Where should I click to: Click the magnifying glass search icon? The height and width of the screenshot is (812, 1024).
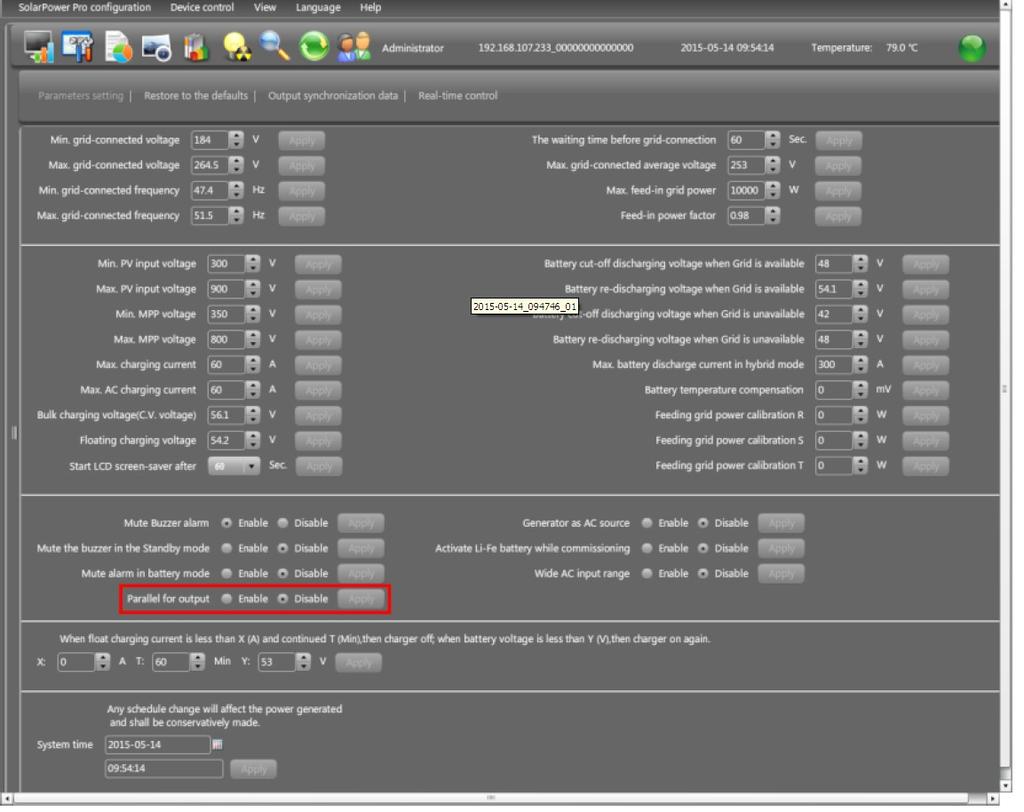point(274,46)
